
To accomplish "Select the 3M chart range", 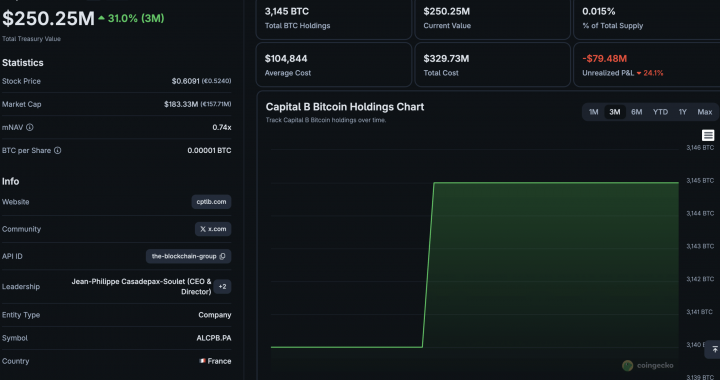I will point(614,112).
